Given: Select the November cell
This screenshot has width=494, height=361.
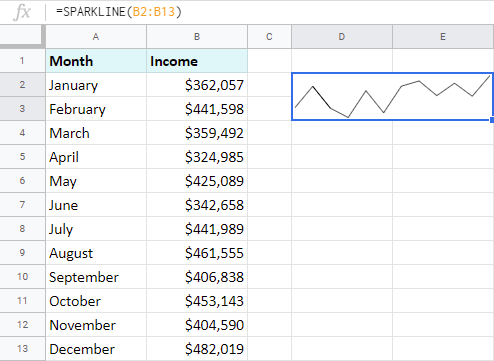Looking at the screenshot, I should (x=96, y=325).
